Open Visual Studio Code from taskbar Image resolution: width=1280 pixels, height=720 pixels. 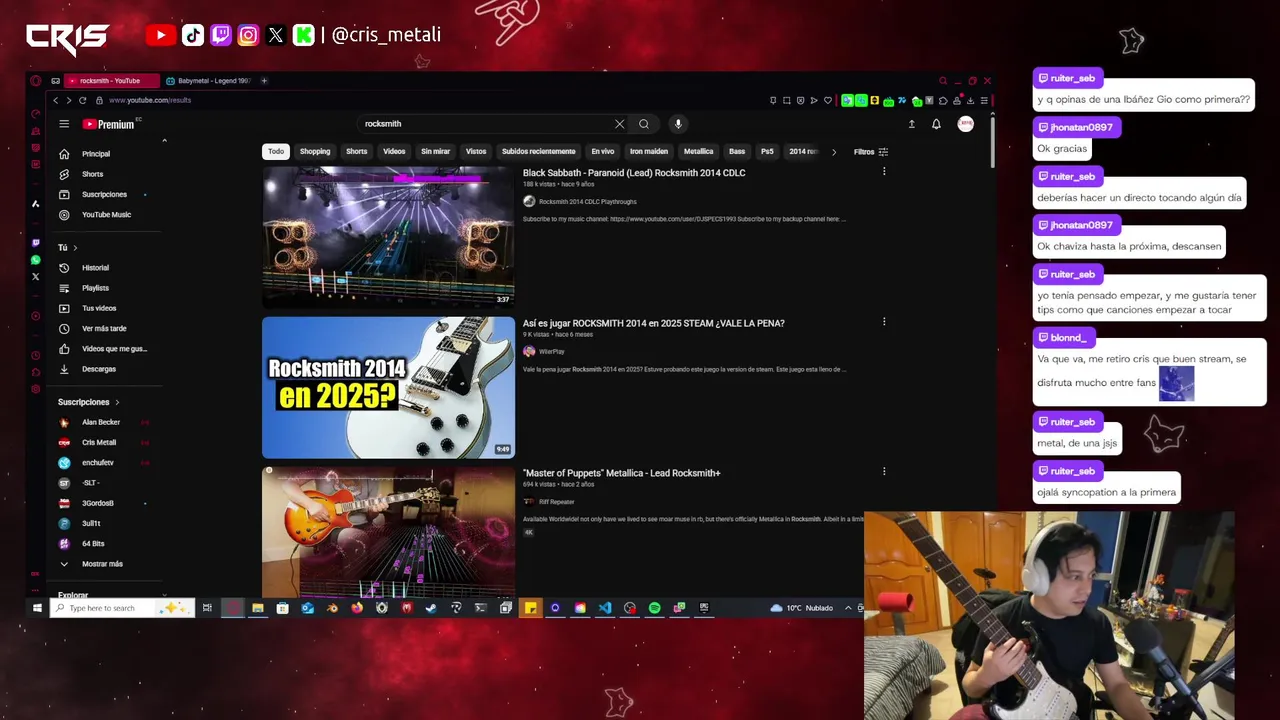point(605,608)
